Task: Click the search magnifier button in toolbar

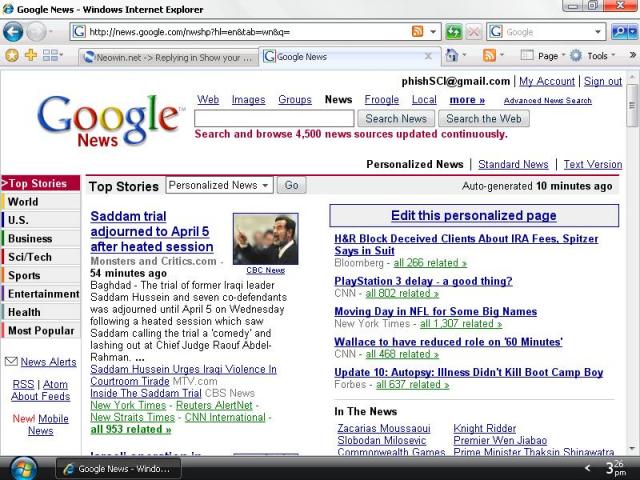Action: coord(619,31)
